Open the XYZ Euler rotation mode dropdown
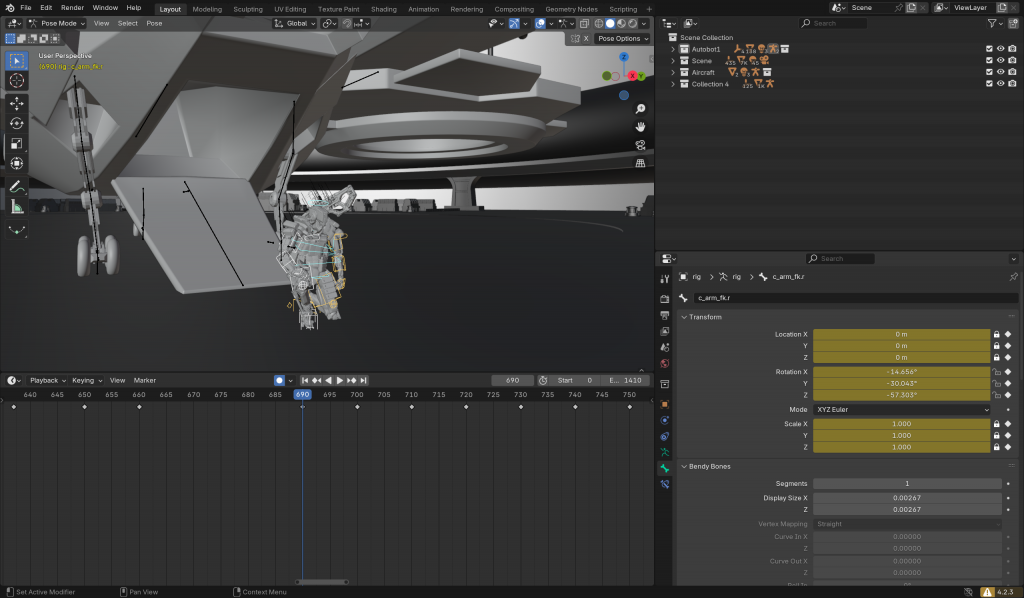 901,409
